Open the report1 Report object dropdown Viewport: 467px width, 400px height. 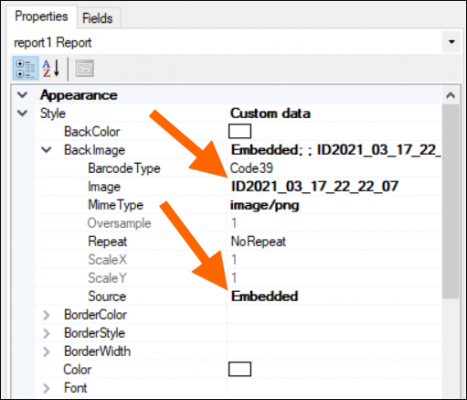click(452, 42)
